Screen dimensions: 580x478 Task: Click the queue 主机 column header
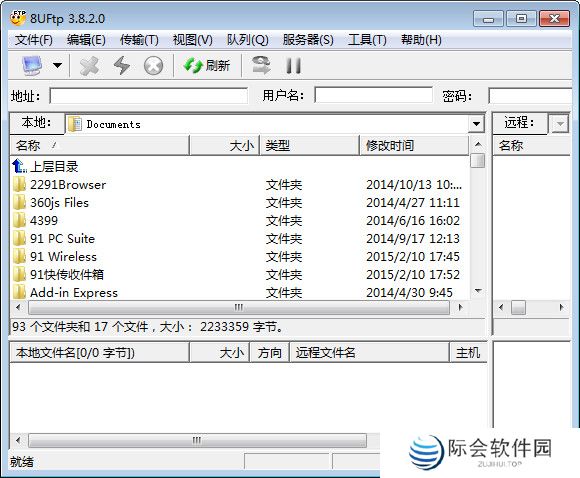point(468,353)
